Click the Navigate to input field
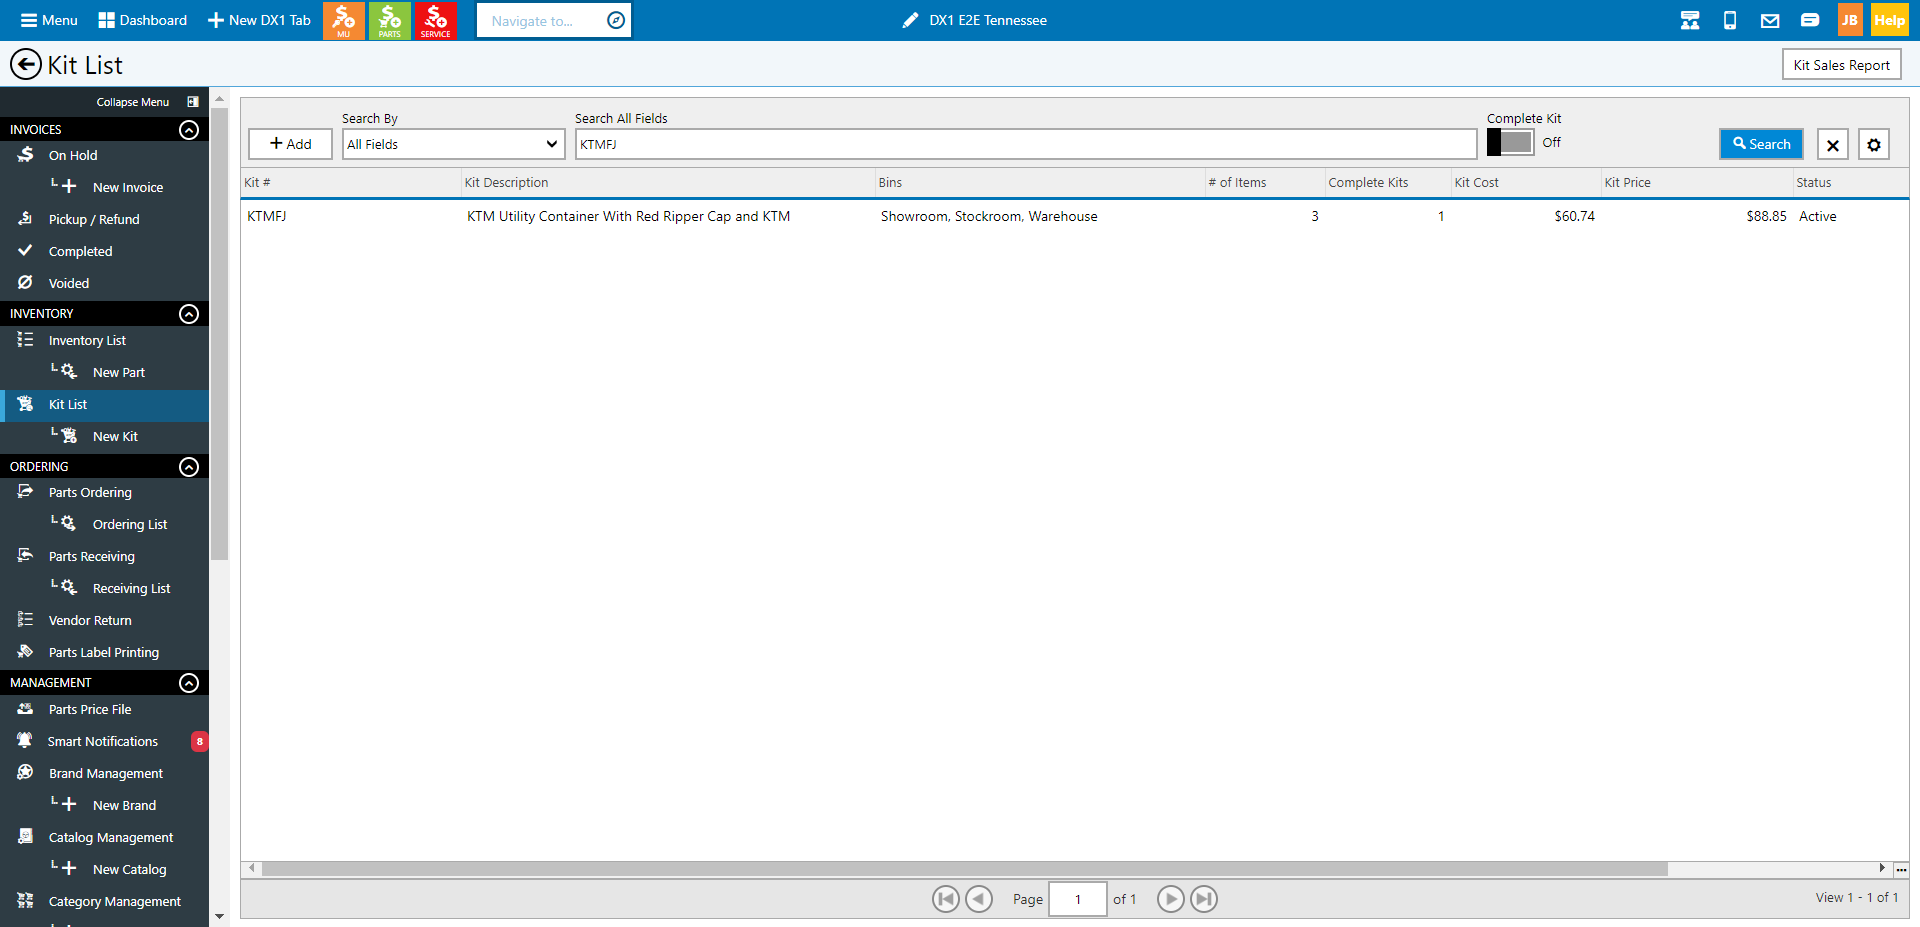 tap(540, 20)
